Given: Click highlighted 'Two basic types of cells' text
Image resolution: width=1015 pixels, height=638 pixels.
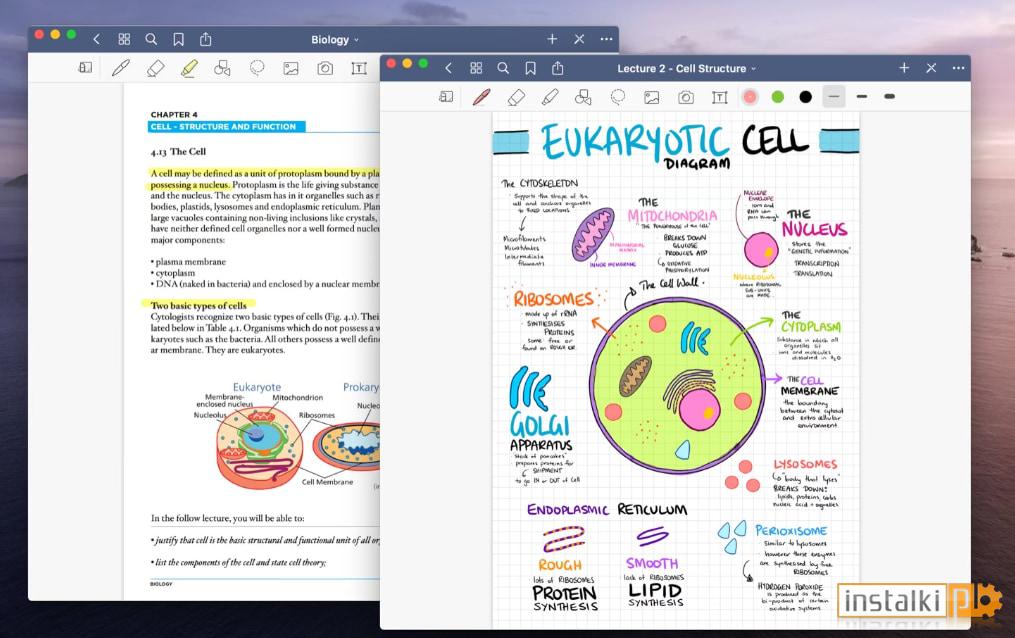Looking at the screenshot, I should [199, 305].
